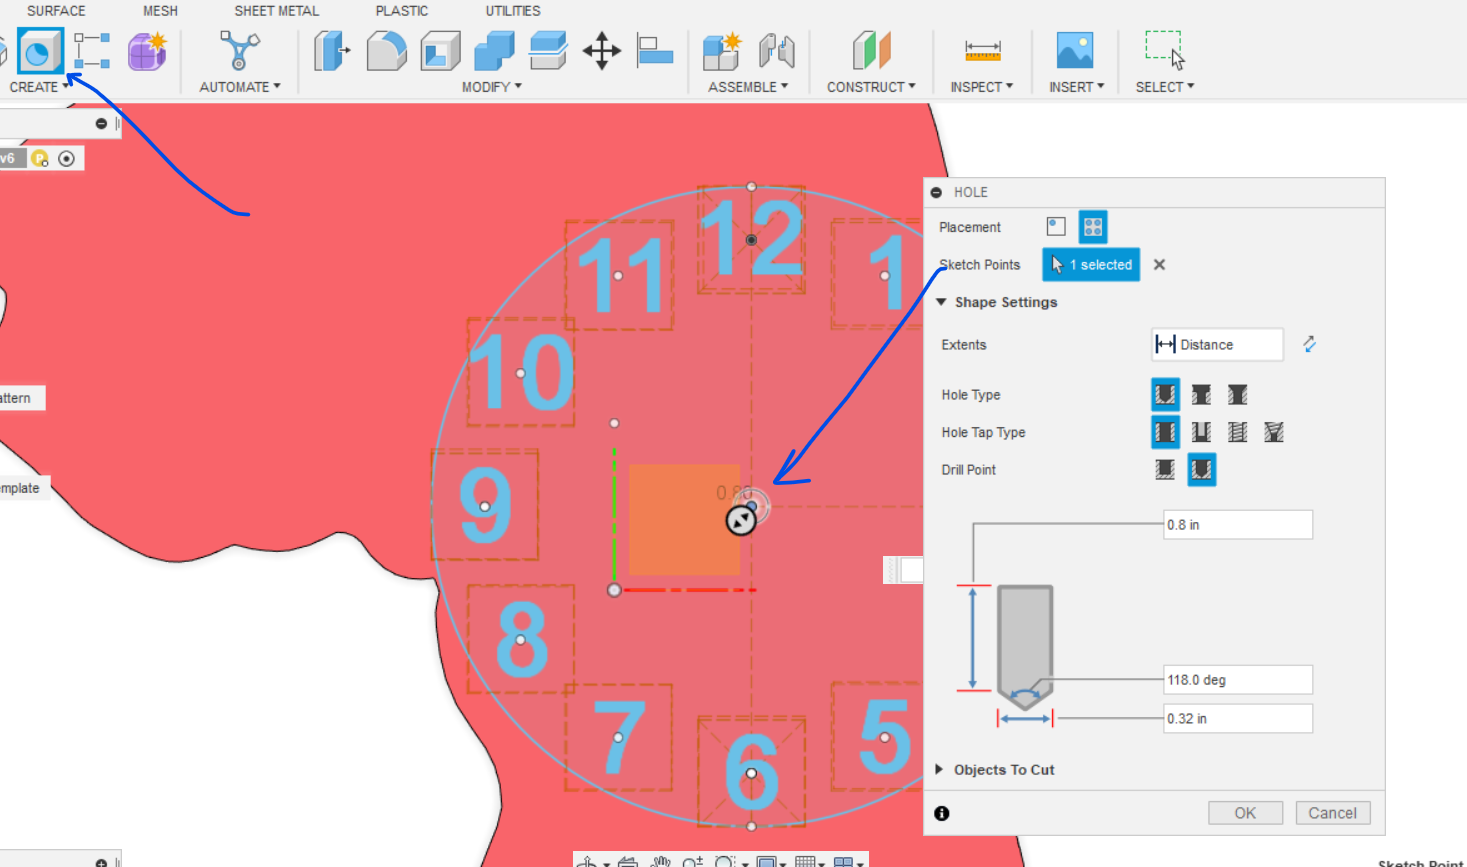The height and width of the screenshot is (867, 1467).
Task: Collapse the HOLE dialog panel
Action: (x=936, y=192)
